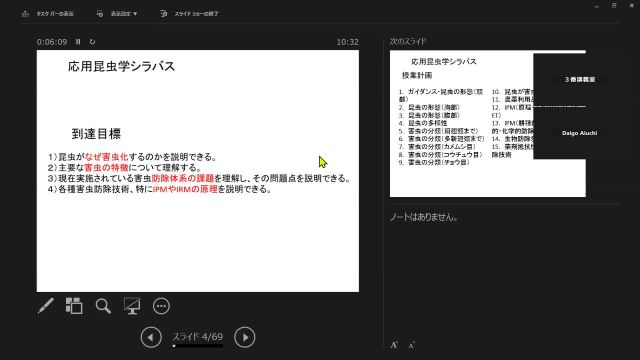This screenshot has height=360, width=640.
Task: Open the see all slides grid view
Action: coord(74,306)
